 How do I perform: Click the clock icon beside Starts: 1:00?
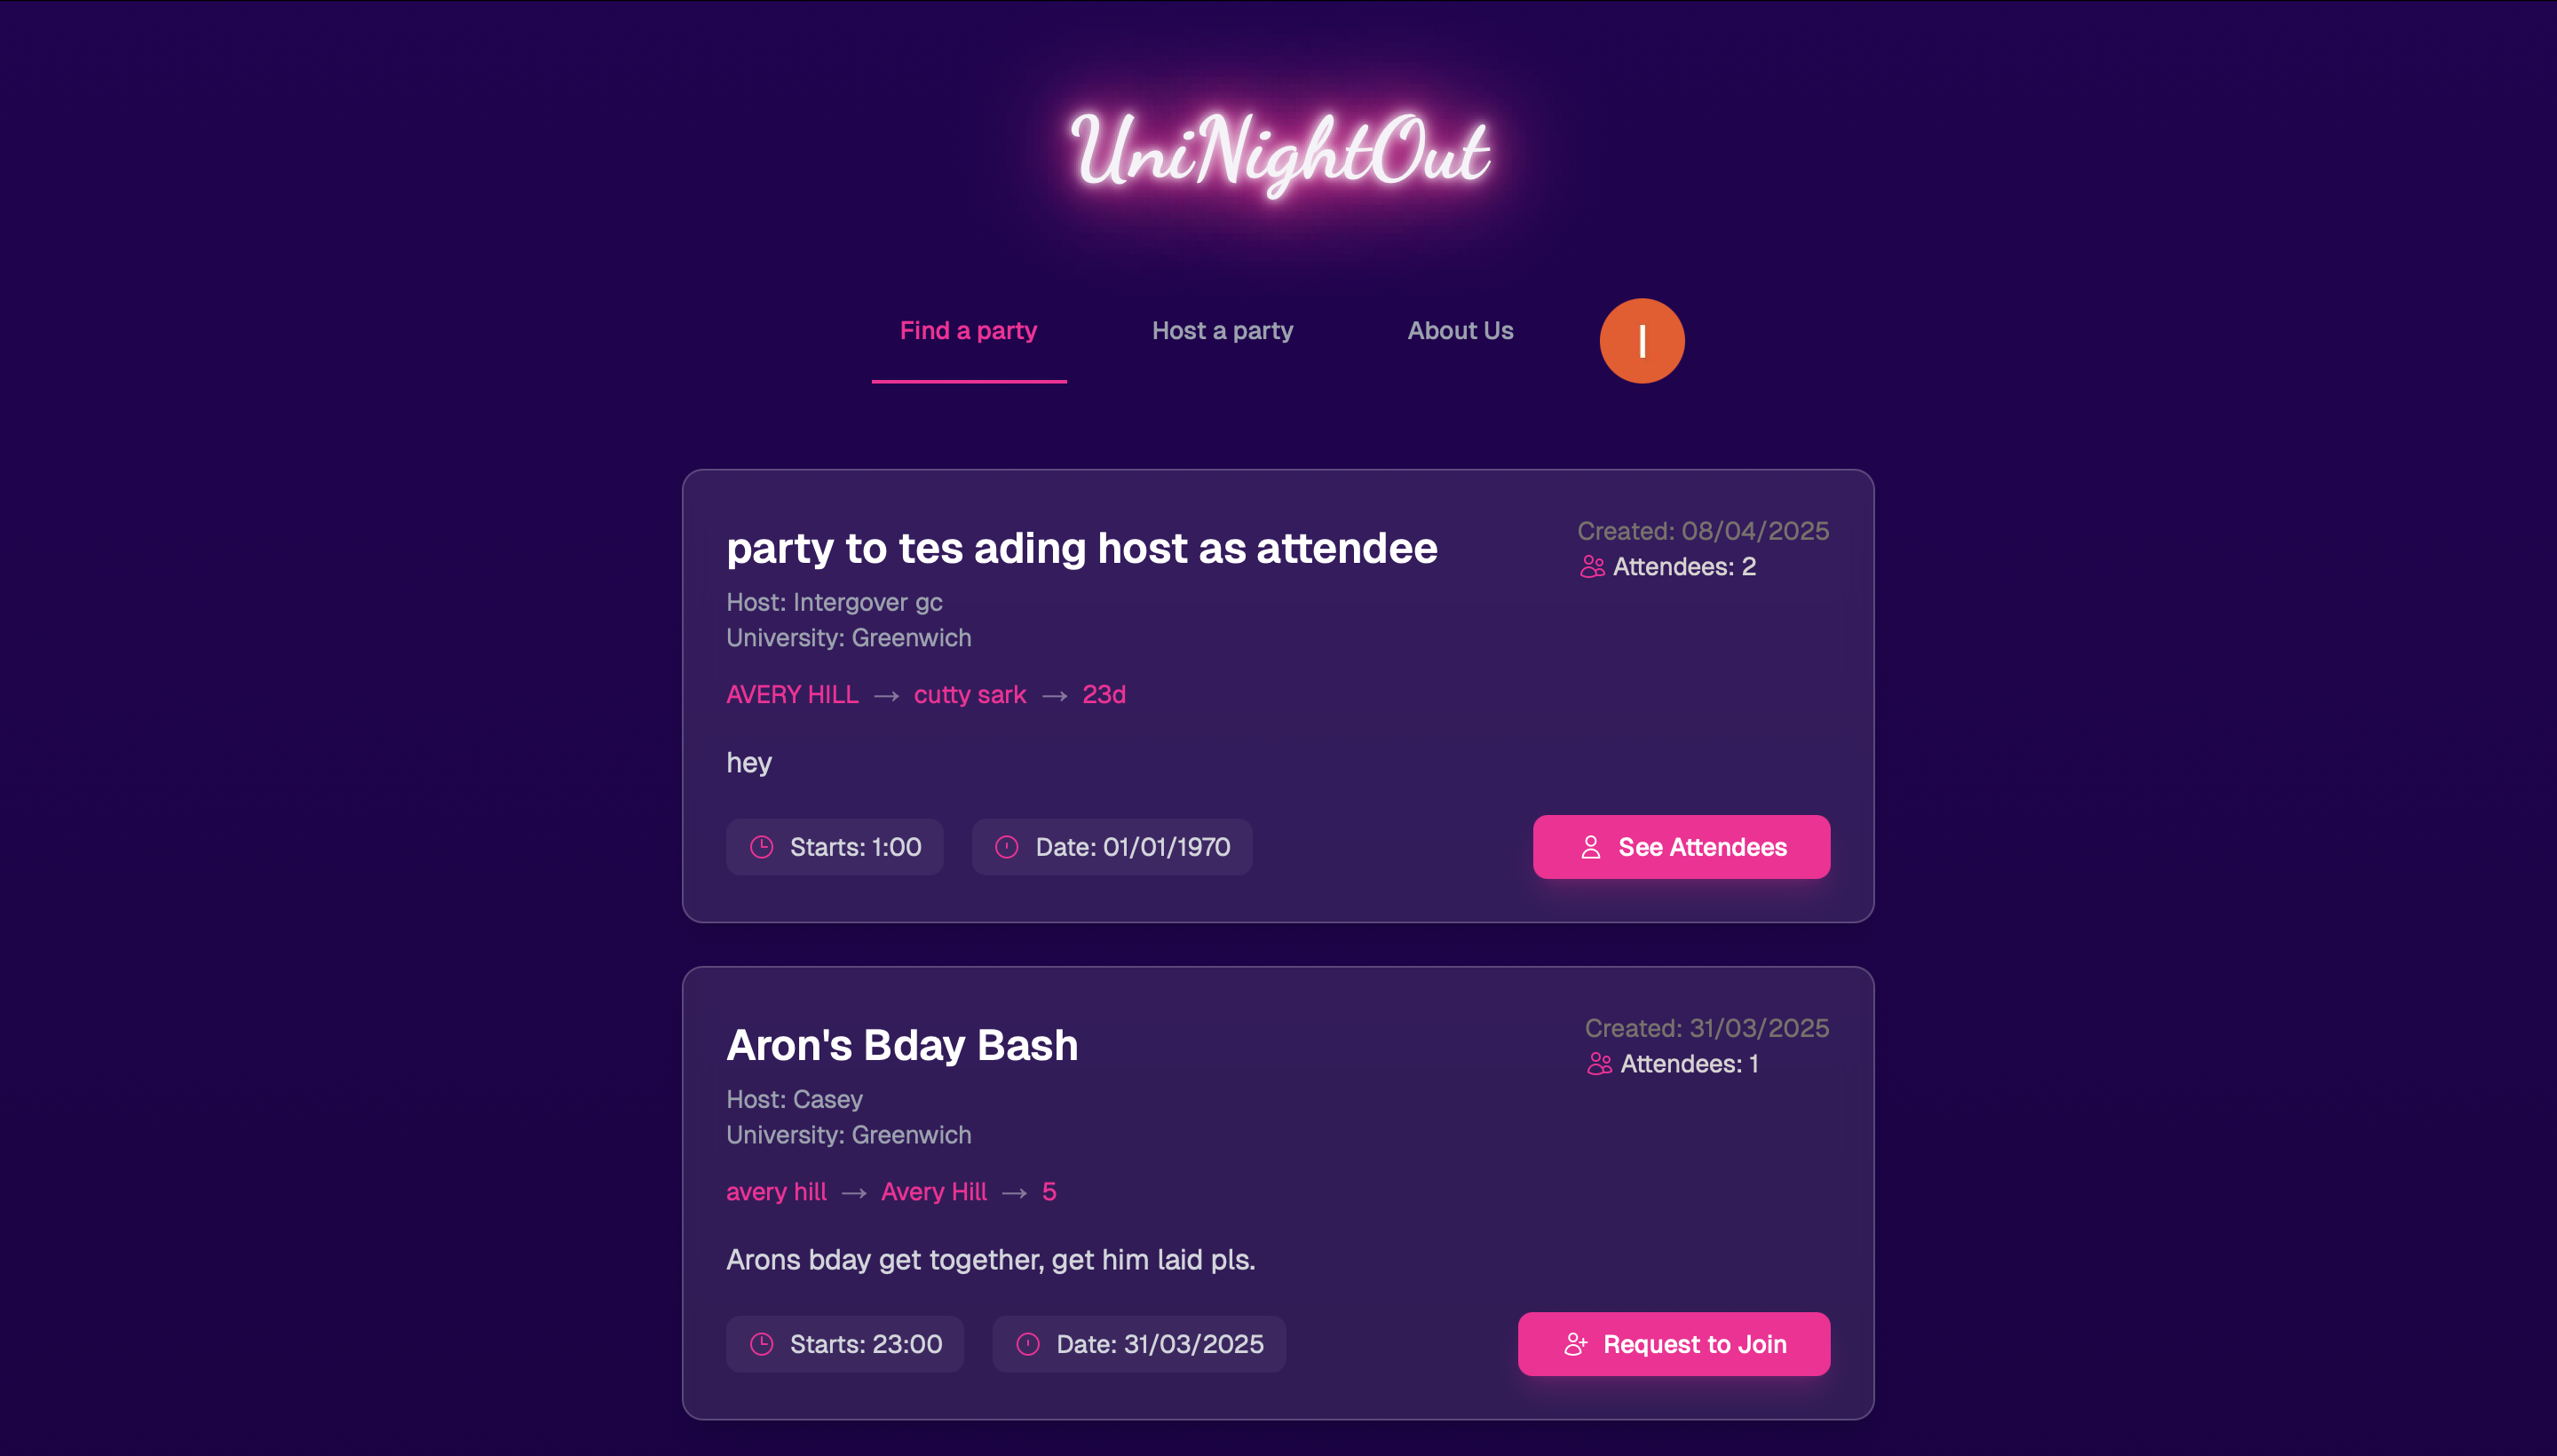(x=762, y=847)
